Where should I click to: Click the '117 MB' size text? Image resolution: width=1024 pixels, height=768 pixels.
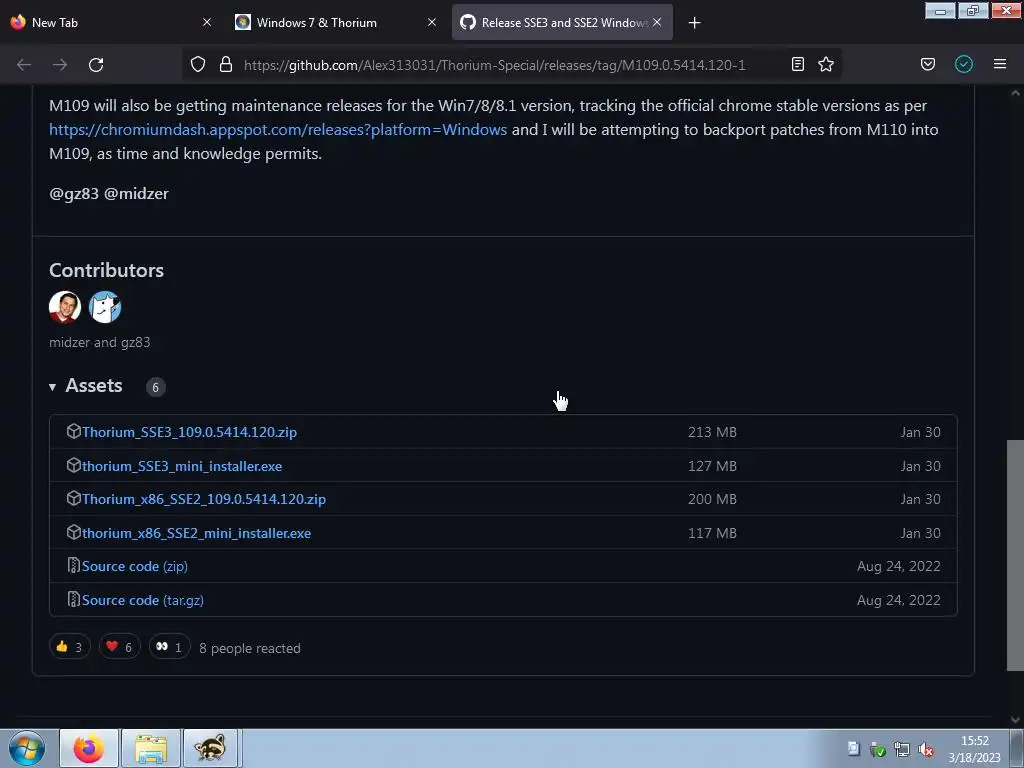[x=712, y=533]
